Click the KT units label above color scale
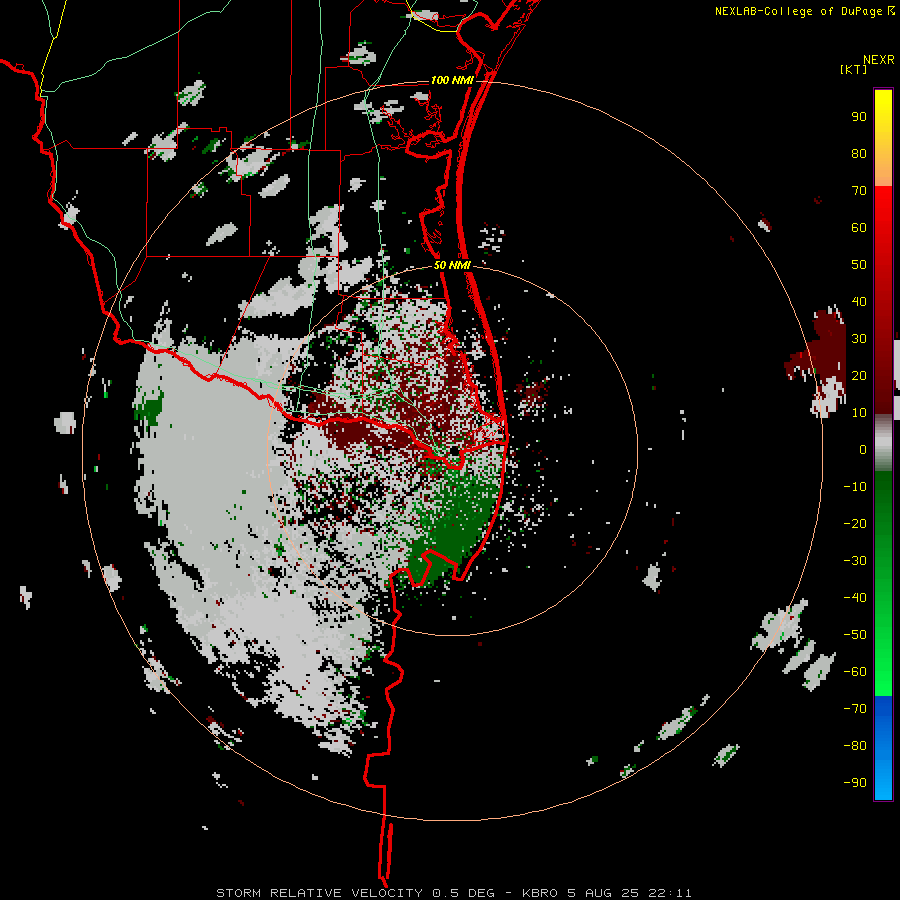The width and height of the screenshot is (900, 900). coord(854,69)
